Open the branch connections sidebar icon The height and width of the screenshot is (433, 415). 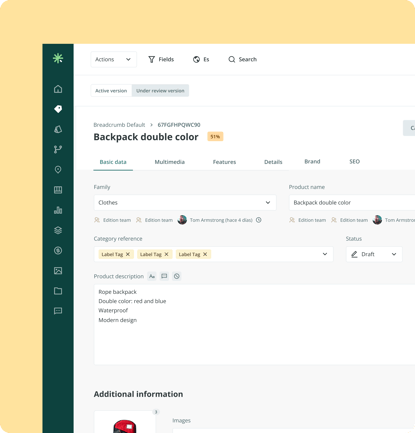58,149
